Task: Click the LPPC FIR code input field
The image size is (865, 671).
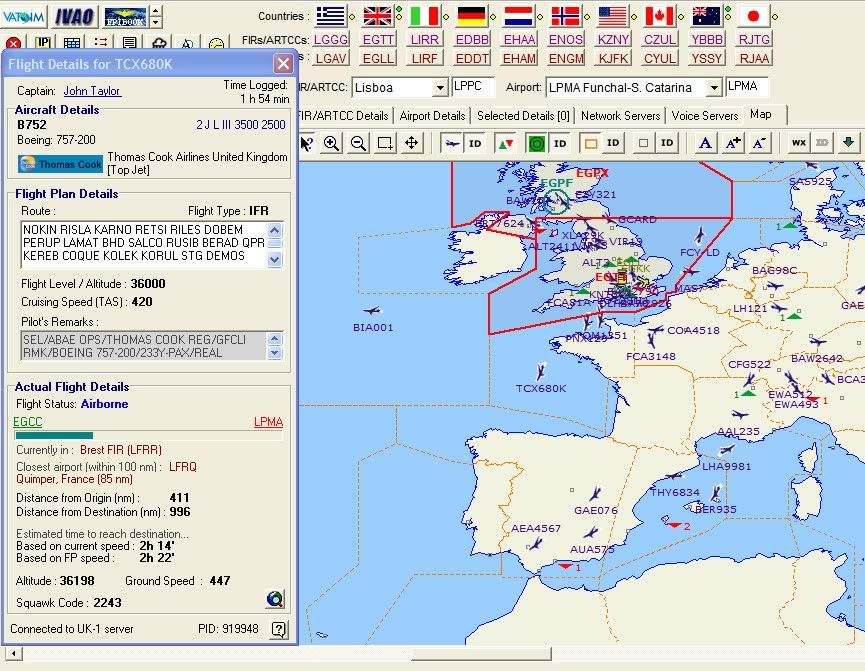Action: [x=473, y=87]
